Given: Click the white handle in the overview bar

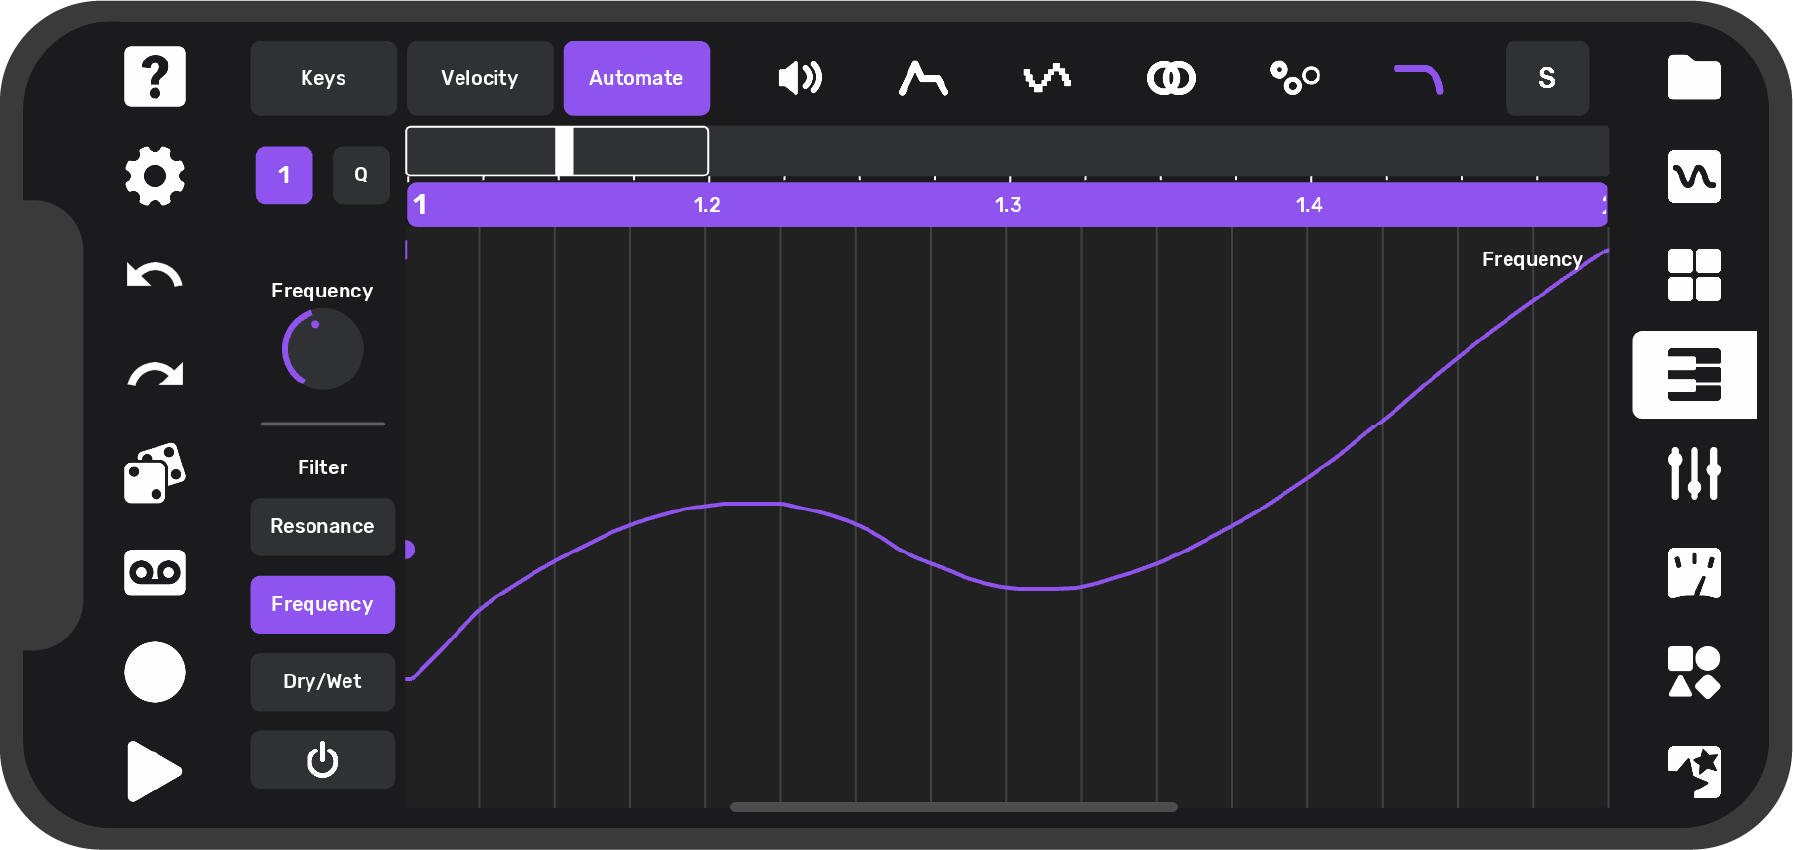Looking at the screenshot, I should pyautogui.click(x=565, y=151).
